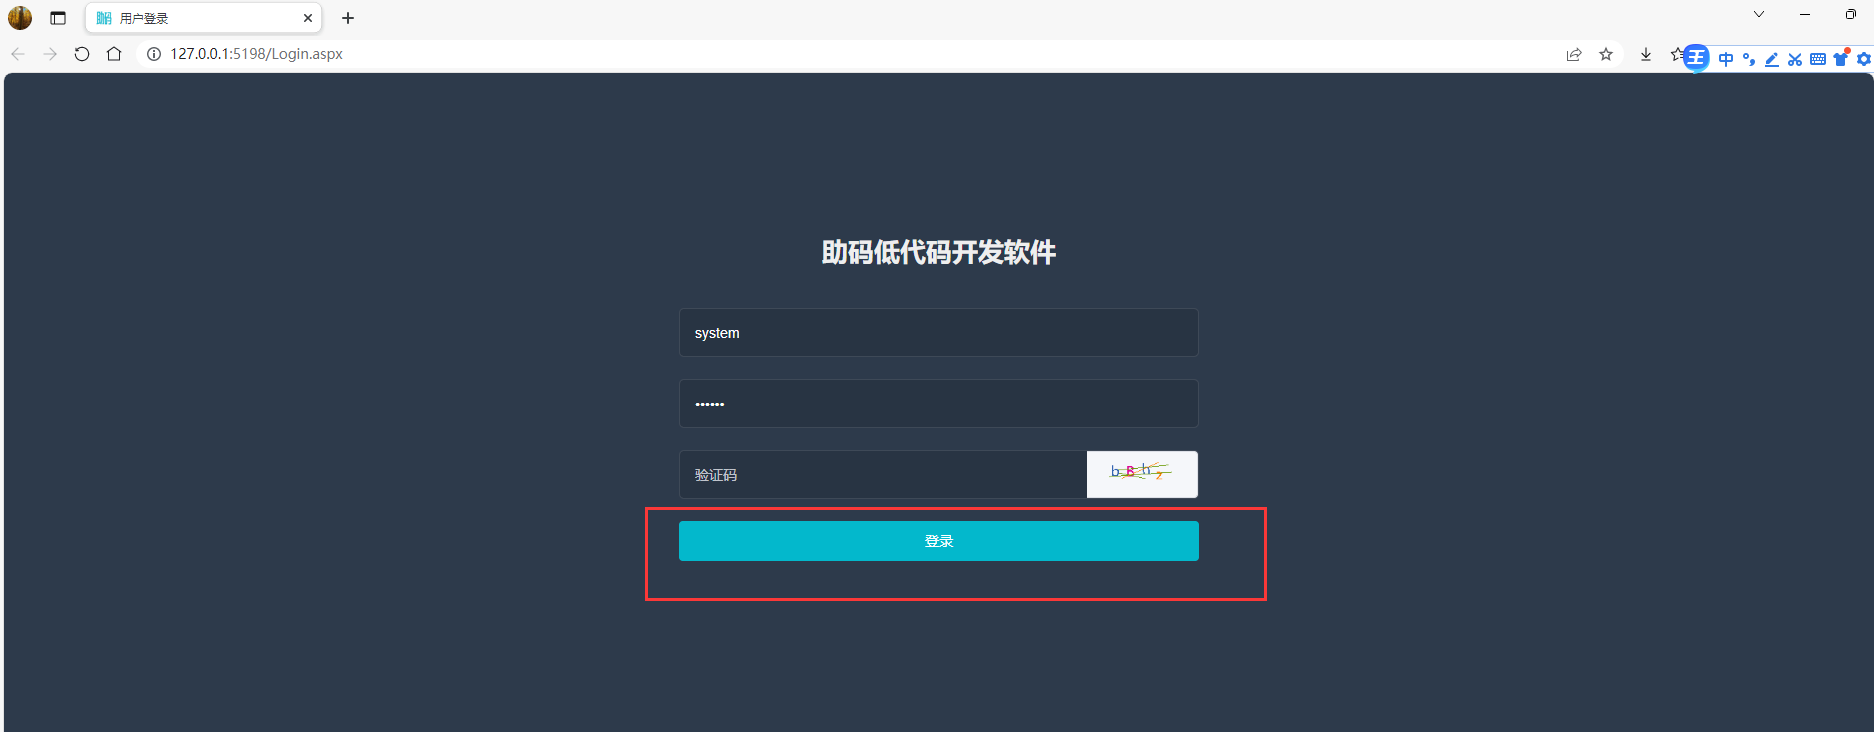Expand the tab search chevron dropdown
The image size is (1874, 732).
pos(1759,15)
